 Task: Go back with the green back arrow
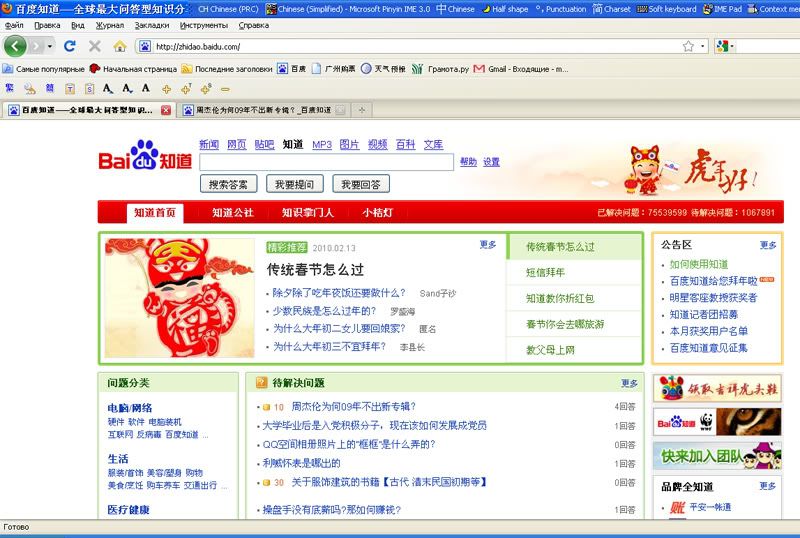(x=15, y=46)
